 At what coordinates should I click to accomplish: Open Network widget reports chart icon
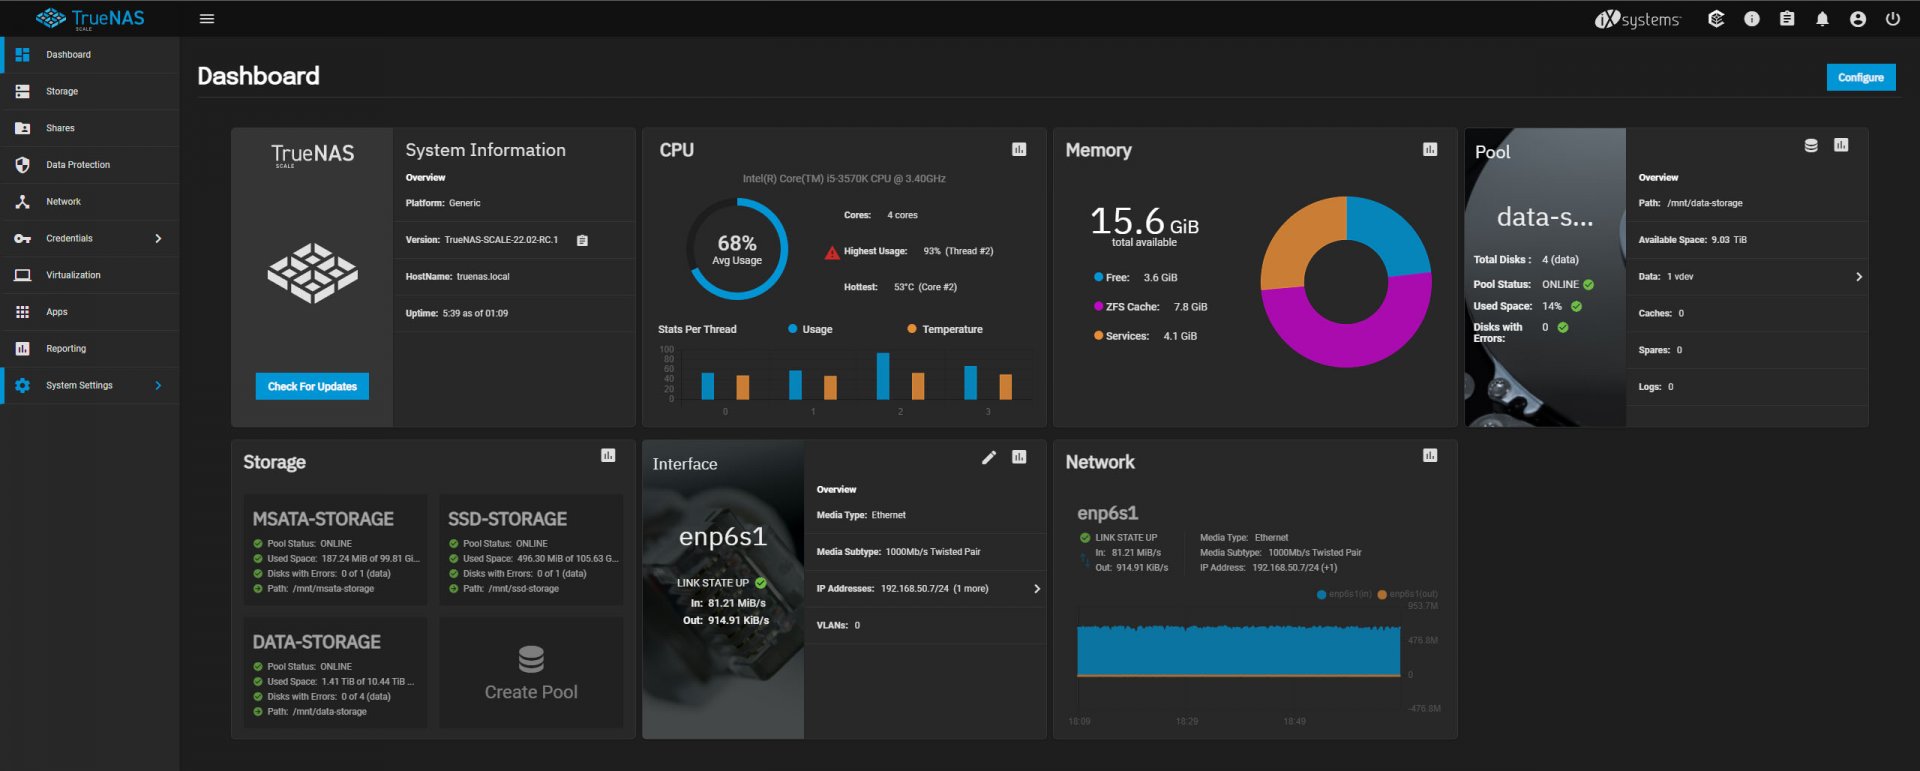1430,455
